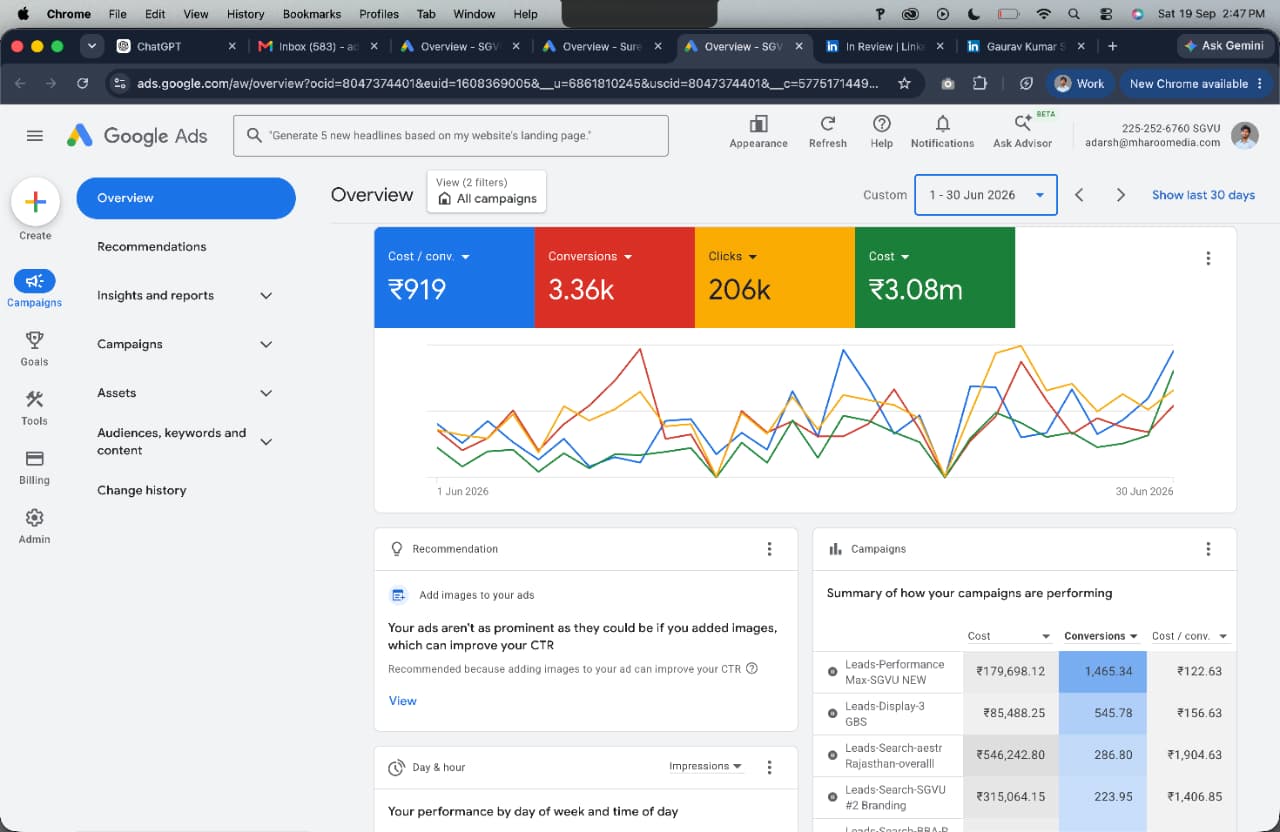This screenshot has height=832, width=1280.
Task: Click the account profile avatar in Google Ads
Action: coord(1245,136)
